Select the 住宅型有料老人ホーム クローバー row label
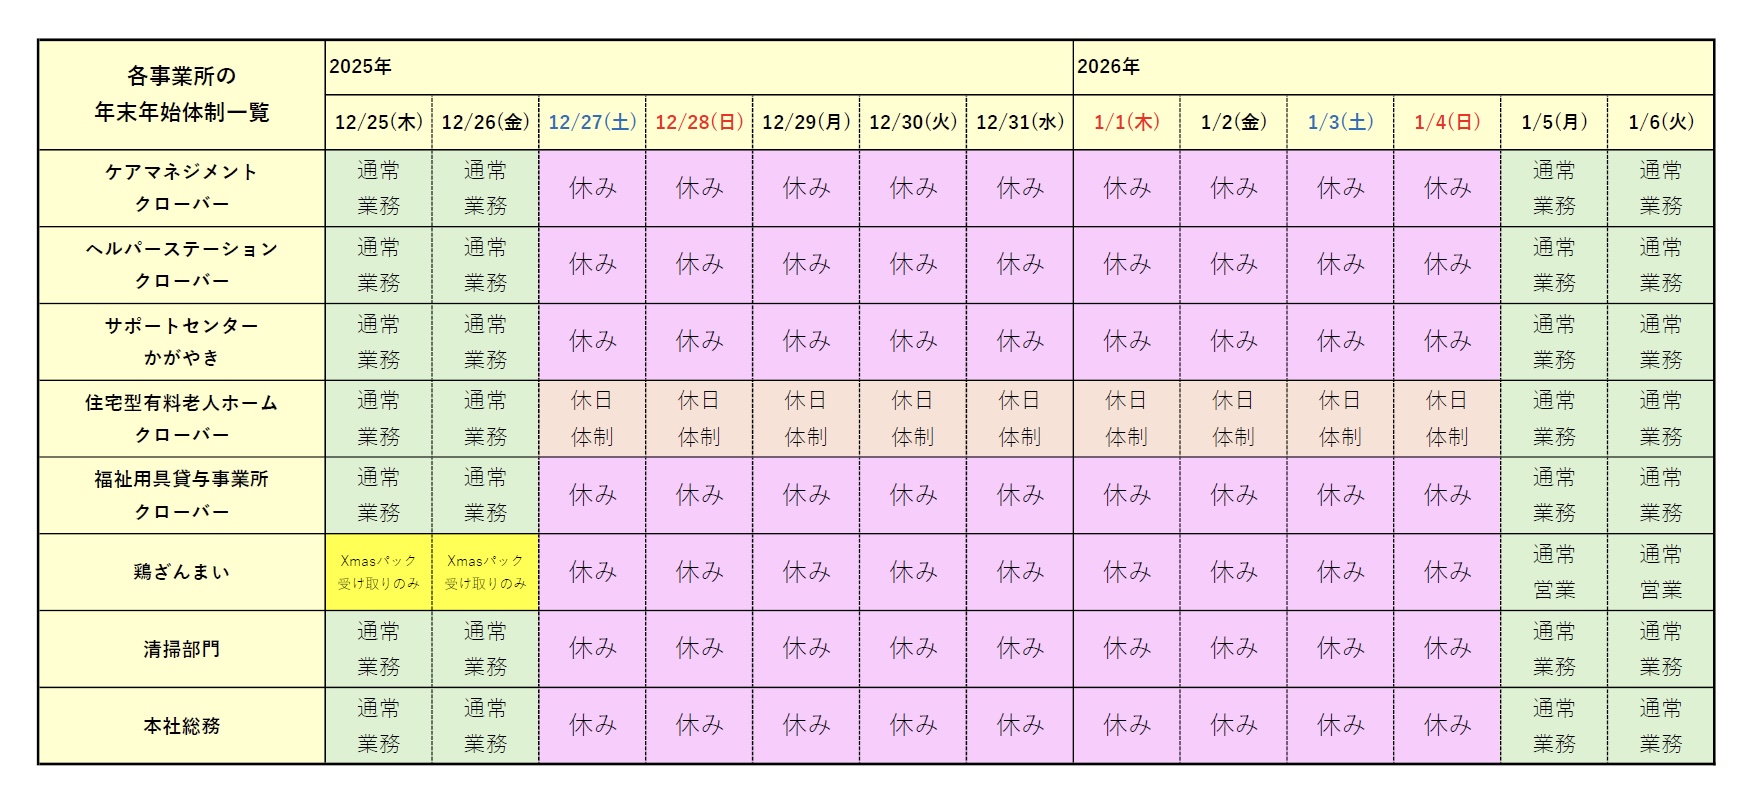 pyautogui.click(x=182, y=419)
